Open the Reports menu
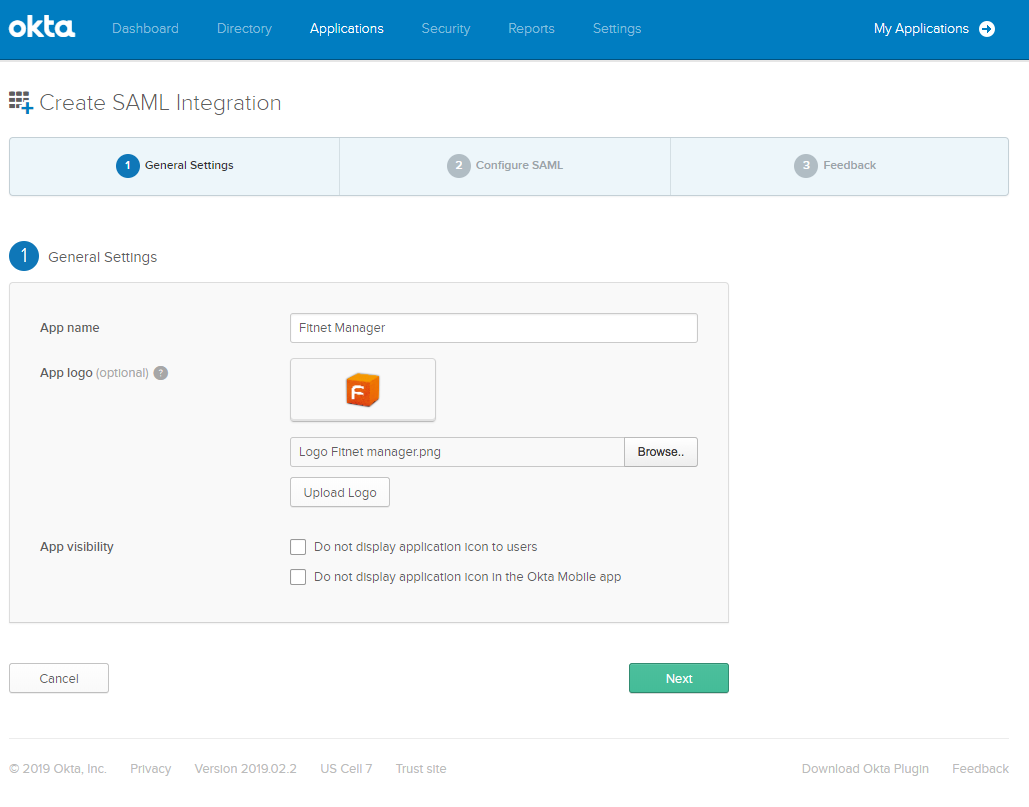This screenshot has width=1029, height=807. [x=531, y=29]
